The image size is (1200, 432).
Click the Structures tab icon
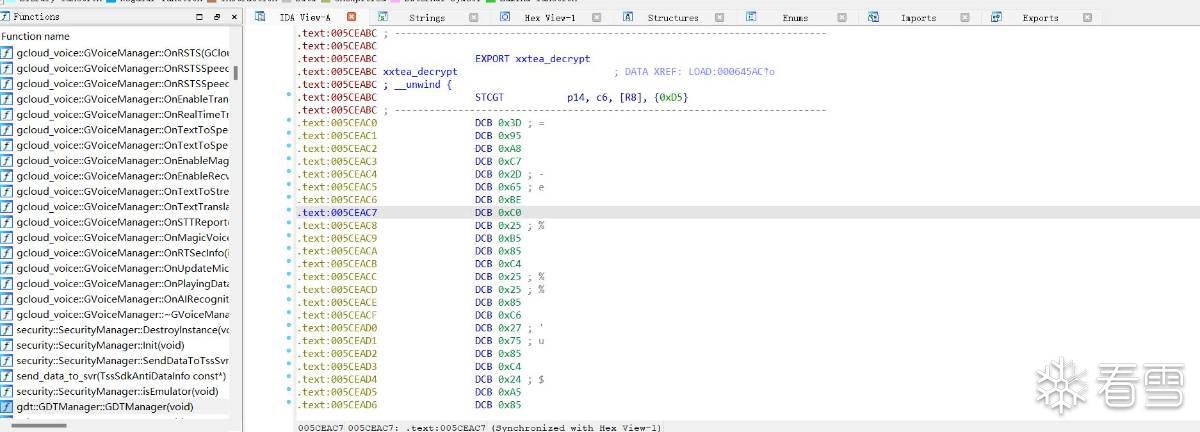(627, 17)
